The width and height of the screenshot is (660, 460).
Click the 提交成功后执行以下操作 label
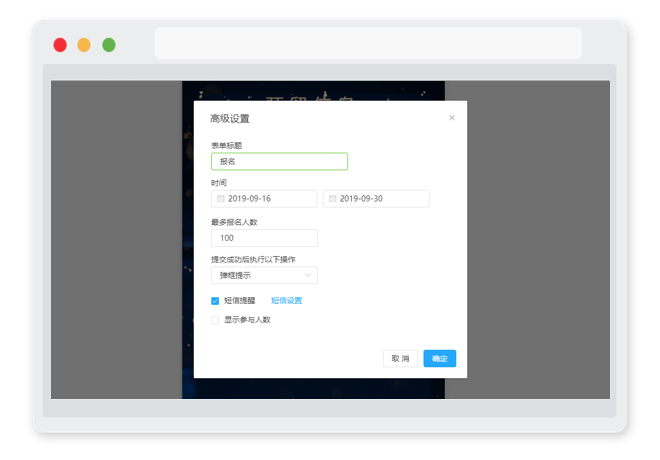tap(253, 259)
